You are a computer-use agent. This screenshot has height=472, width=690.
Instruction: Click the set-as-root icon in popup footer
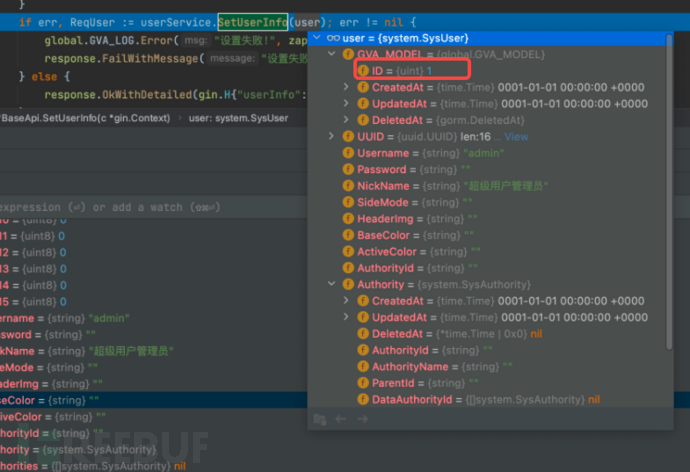point(320,419)
